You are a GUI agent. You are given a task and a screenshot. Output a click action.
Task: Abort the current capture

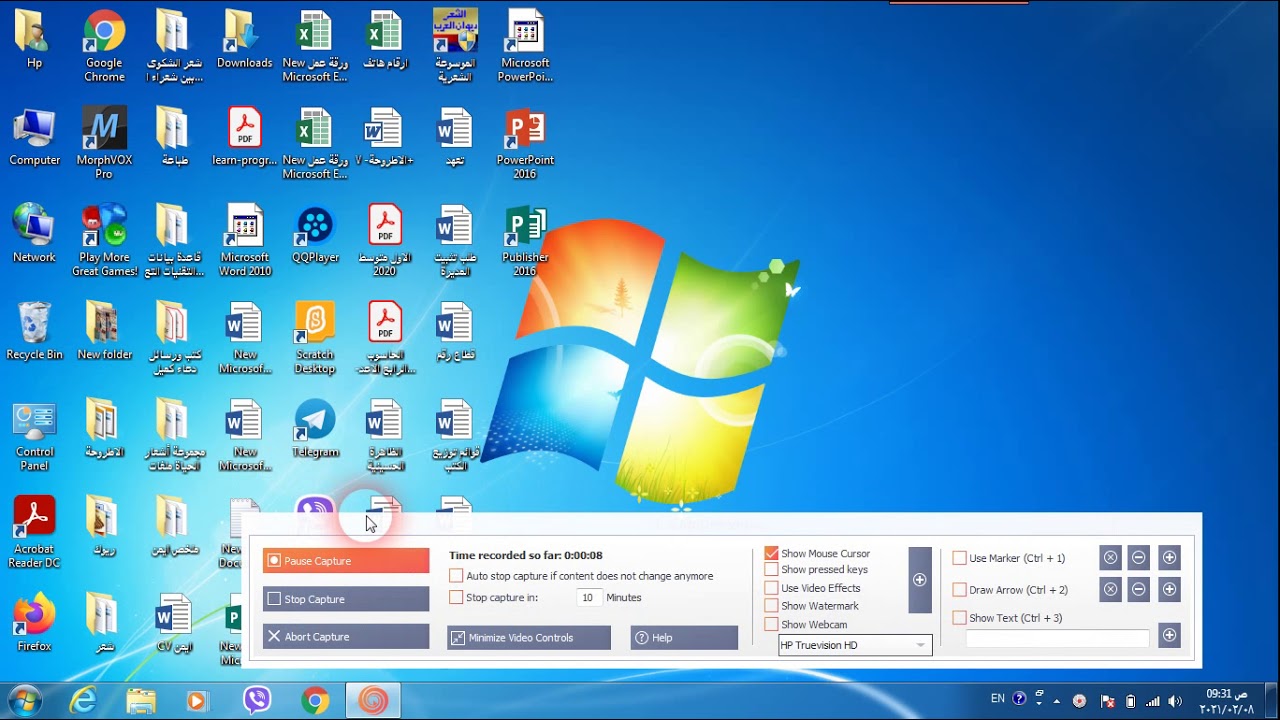pos(346,637)
